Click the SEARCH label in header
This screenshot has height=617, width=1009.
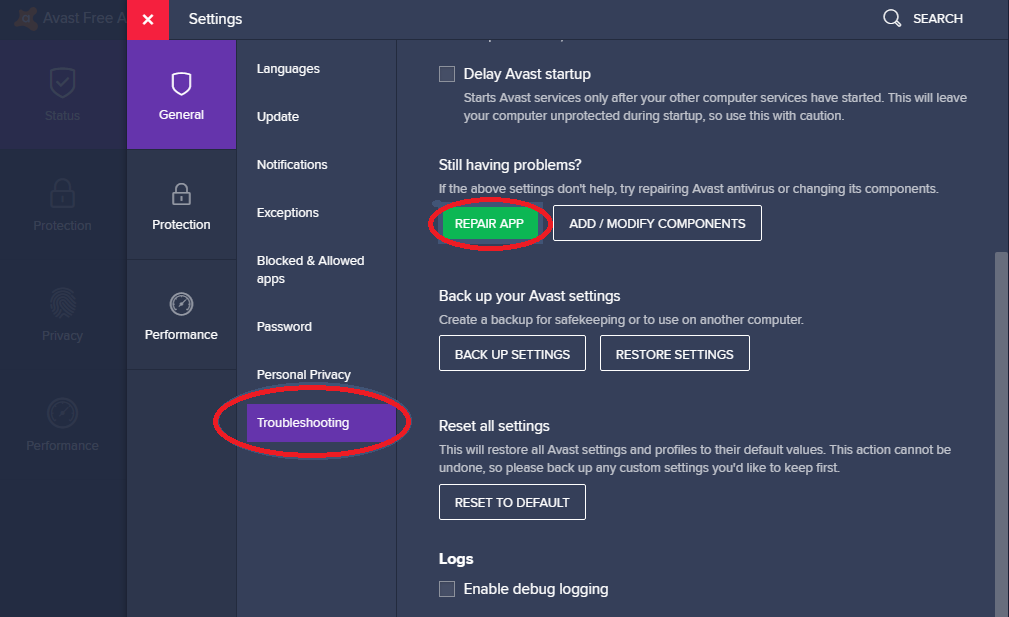938,19
